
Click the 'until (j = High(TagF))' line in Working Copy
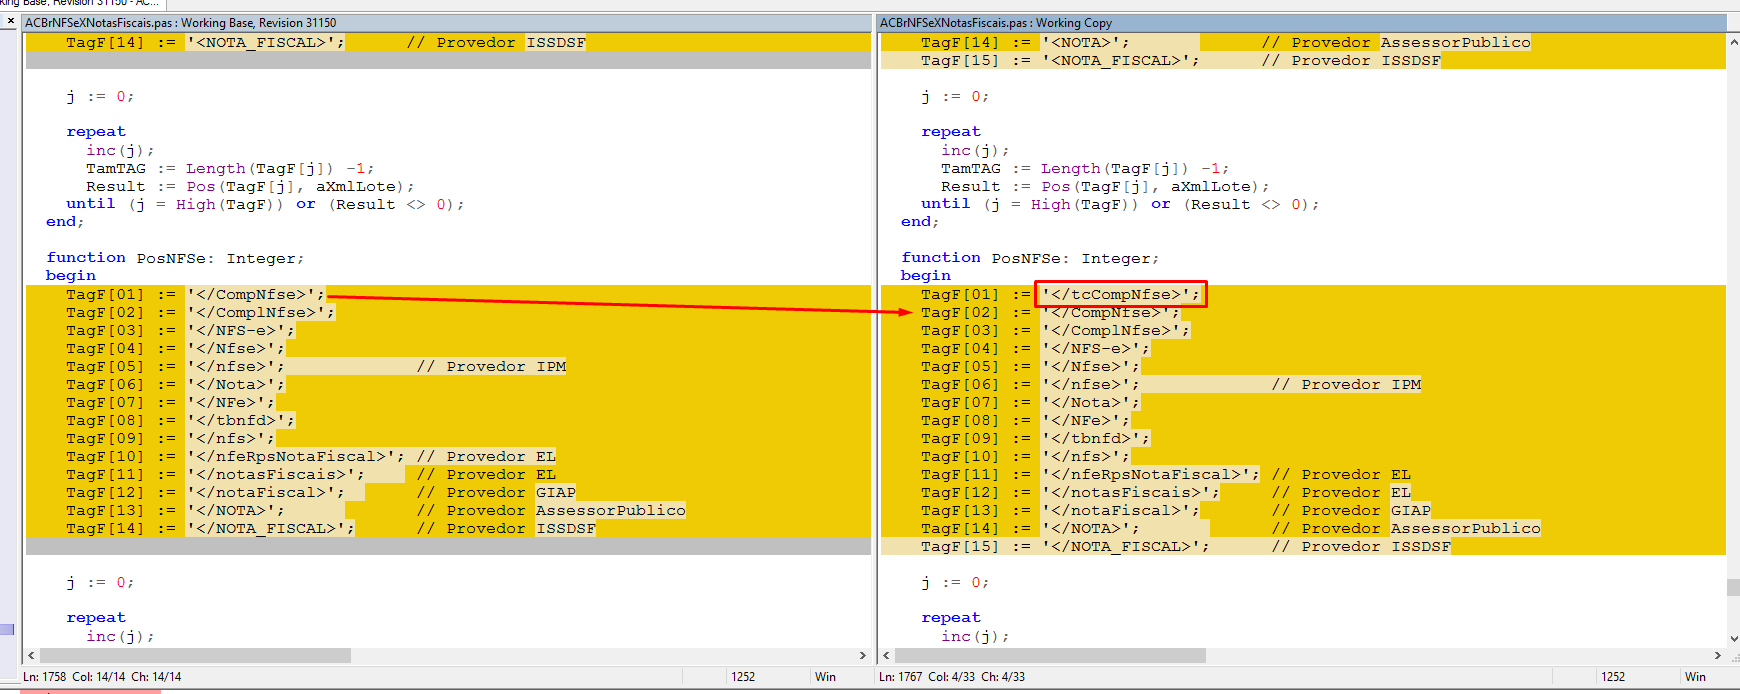click(x=1120, y=204)
